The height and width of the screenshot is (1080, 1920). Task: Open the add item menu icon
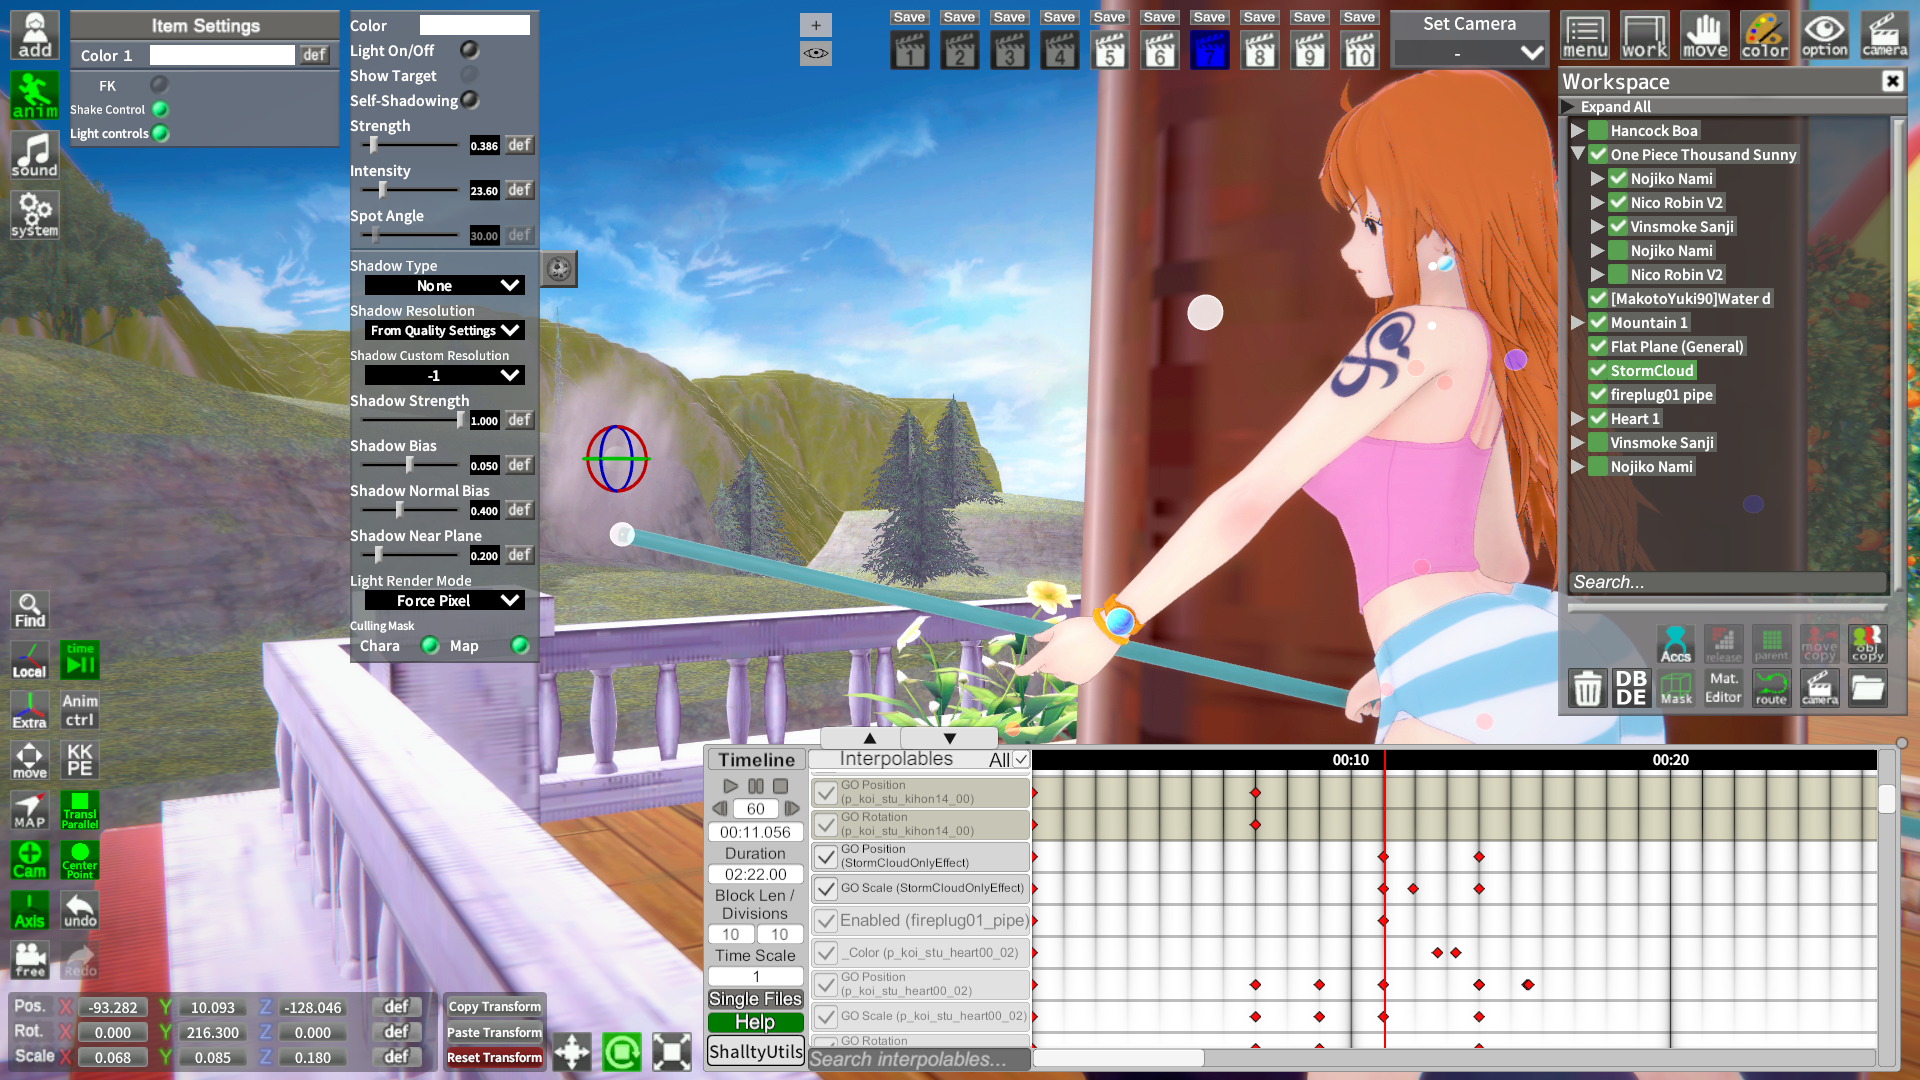coord(35,36)
